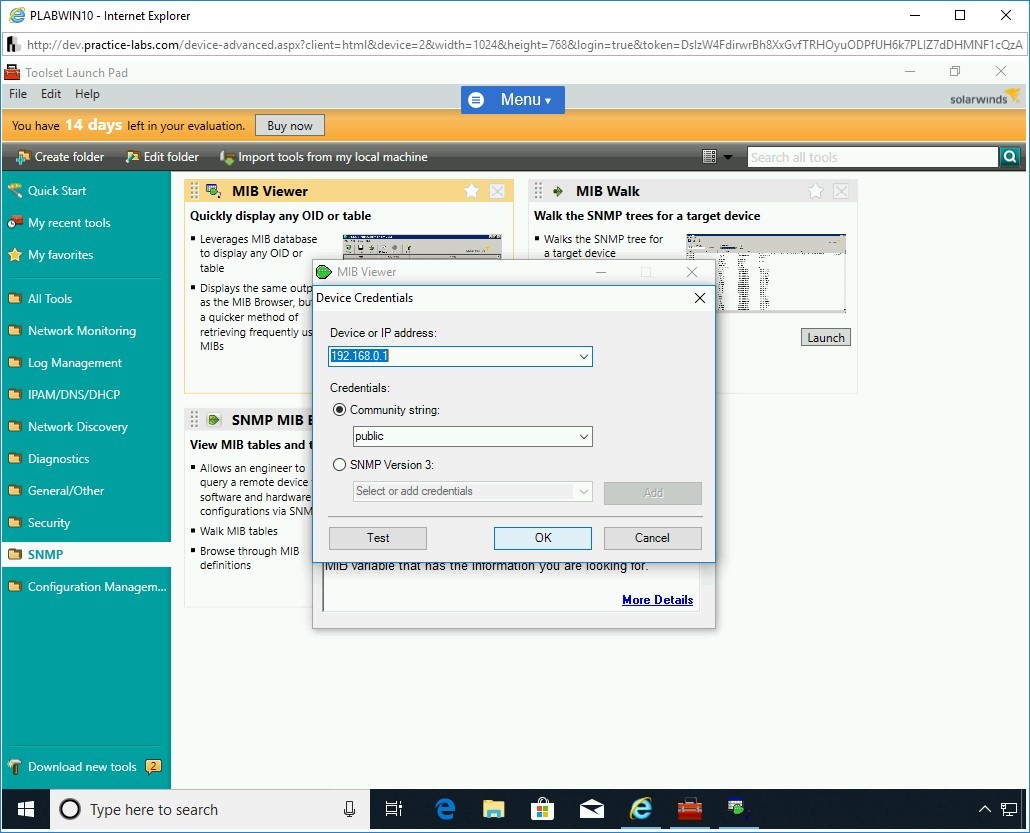Select Network Monitoring in the sidebar
Screen dimensions: 1030x833
click(x=81, y=331)
